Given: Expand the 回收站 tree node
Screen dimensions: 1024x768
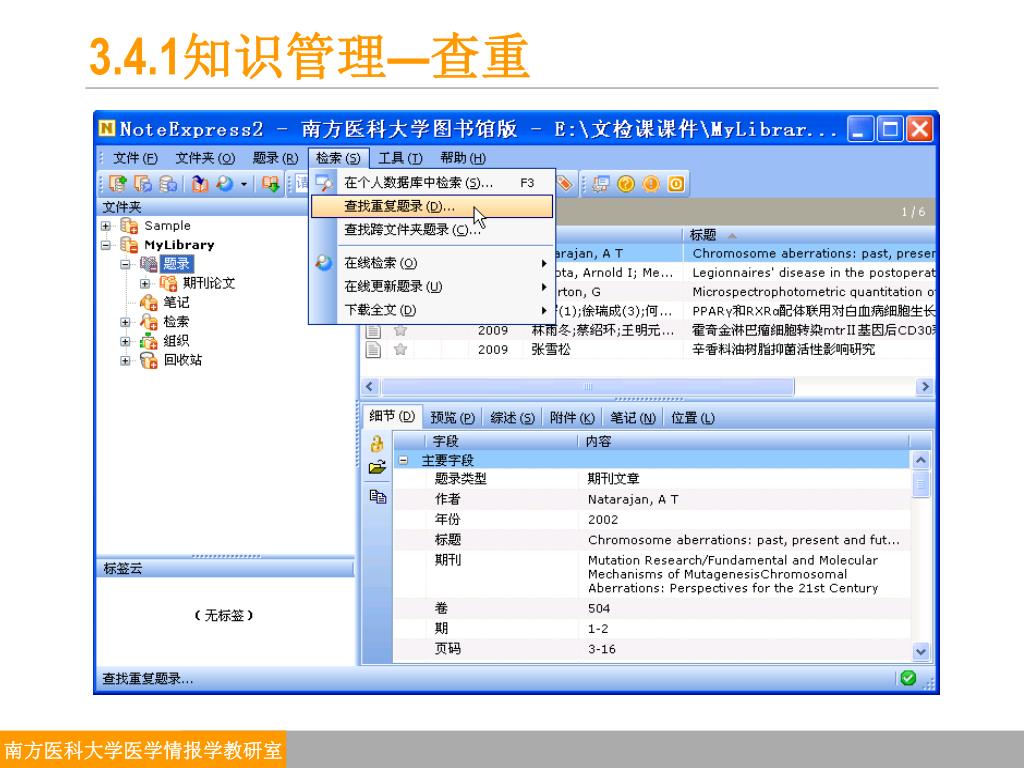Looking at the screenshot, I should pyautogui.click(x=125, y=360).
